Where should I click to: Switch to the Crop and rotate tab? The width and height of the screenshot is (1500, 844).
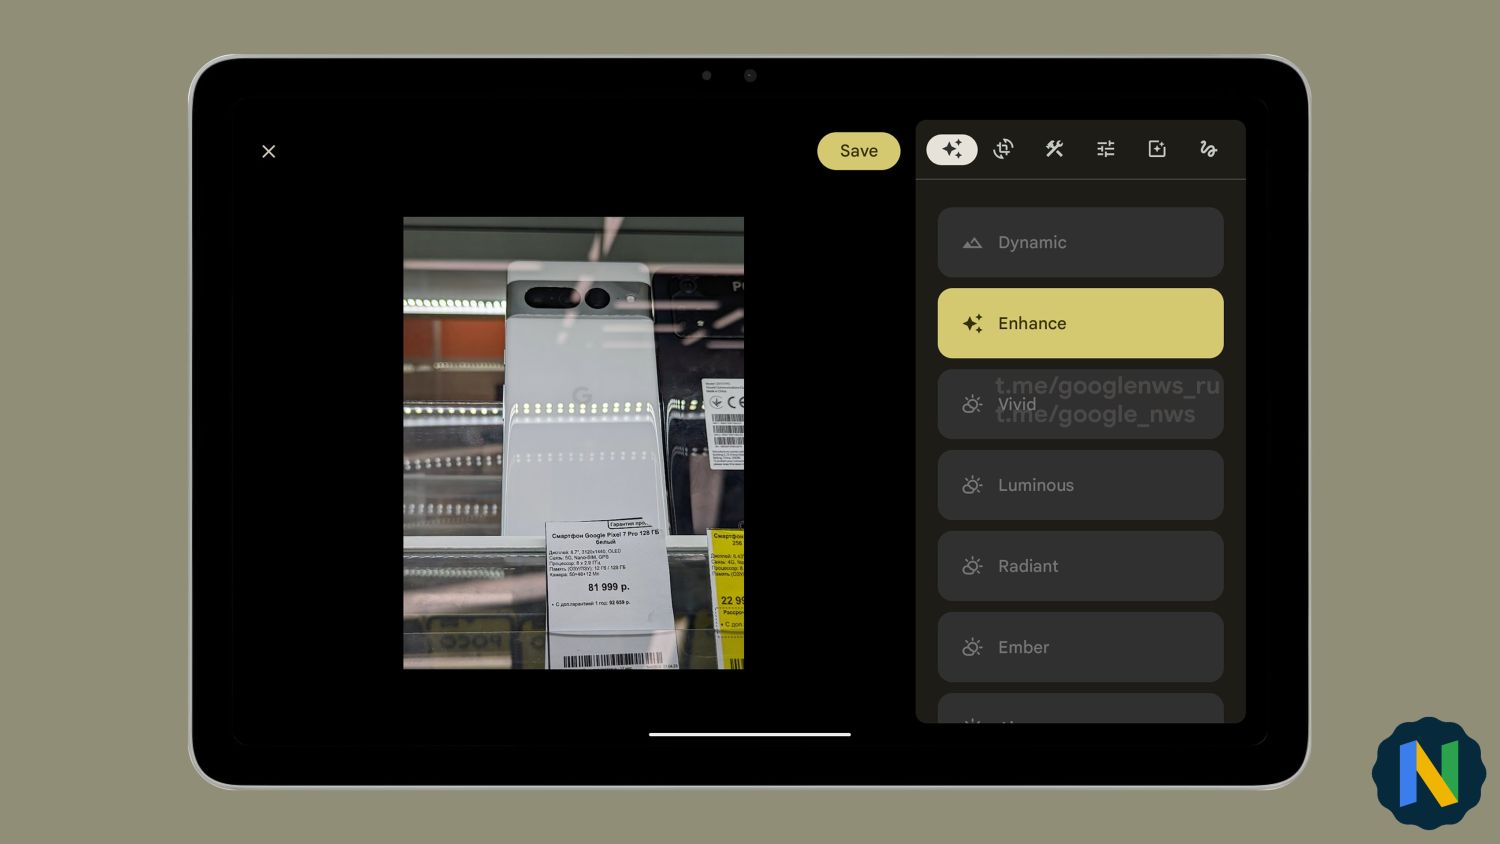pyautogui.click(x=1003, y=149)
